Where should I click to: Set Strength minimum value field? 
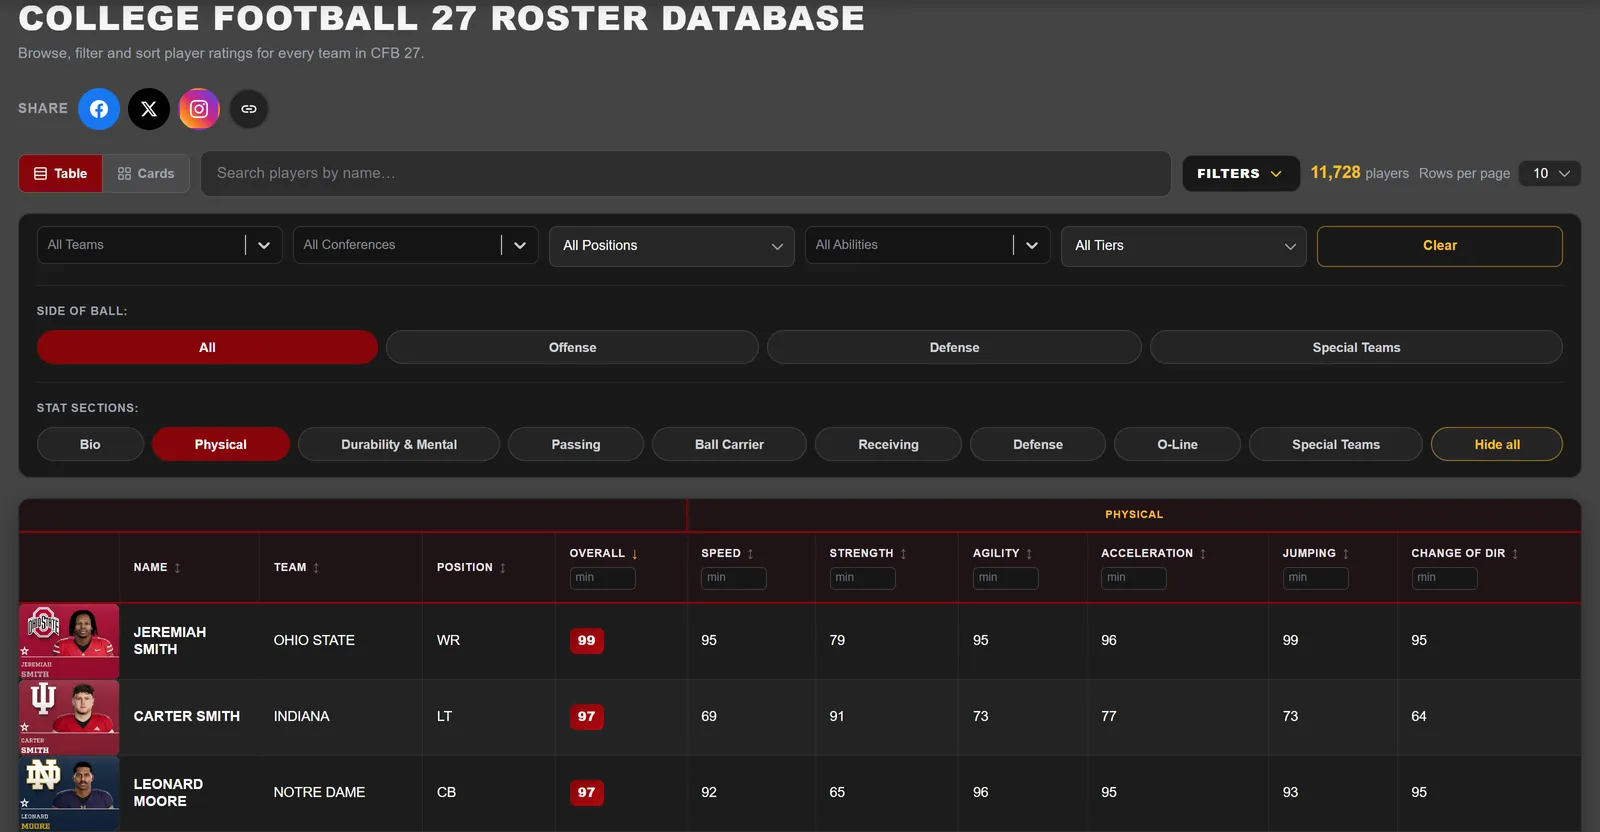click(x=862, y=578)
